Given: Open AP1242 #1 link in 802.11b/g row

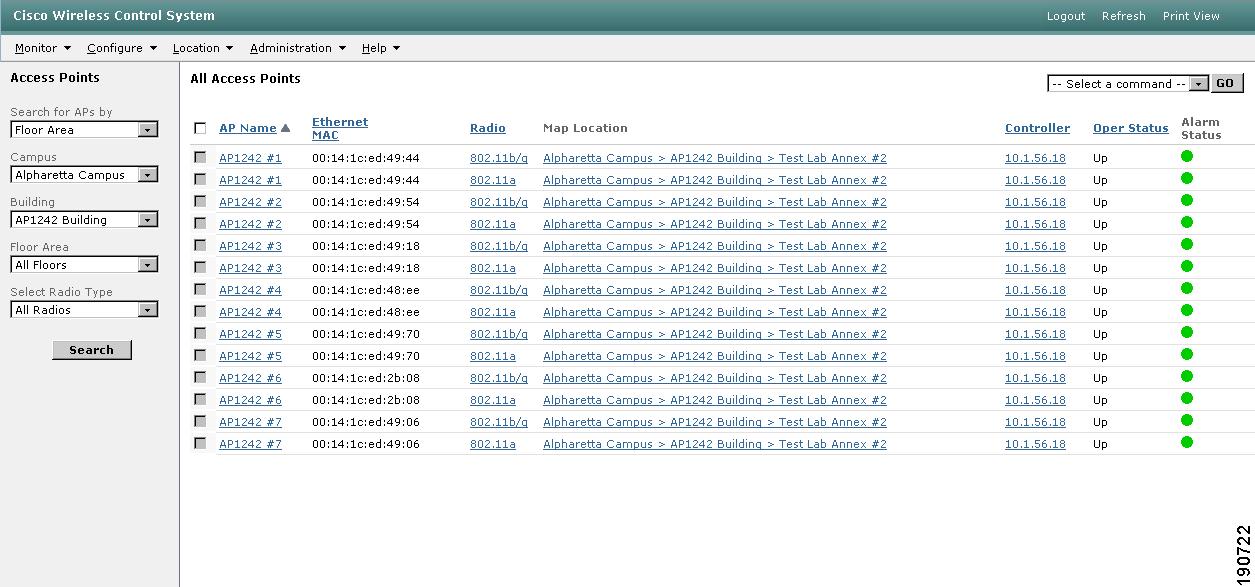Looking at the screenshot, I should pyautogui.click(x=250, y=158).
